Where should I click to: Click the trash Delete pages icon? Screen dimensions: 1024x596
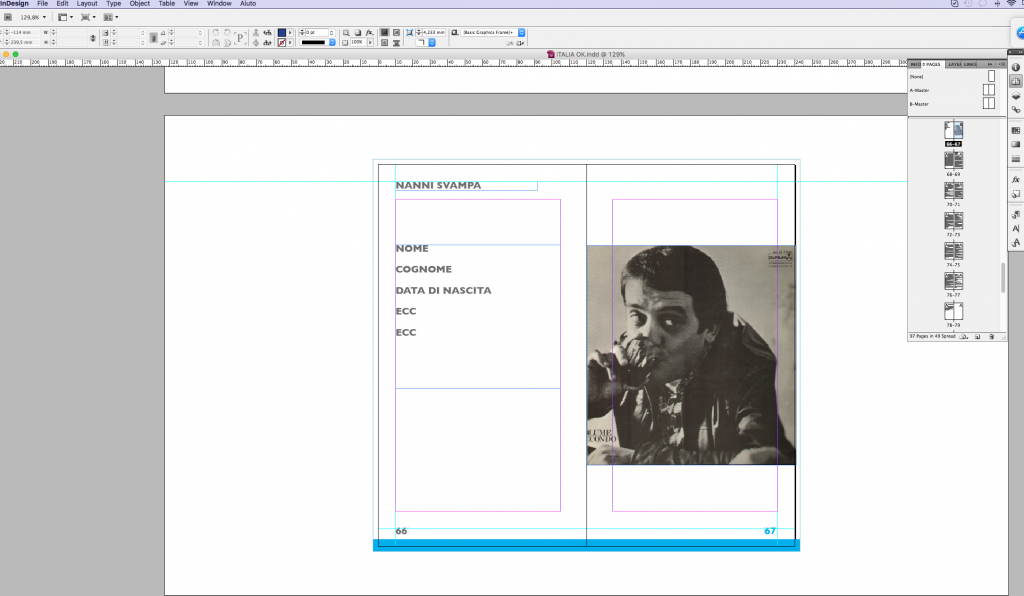[x=991, y=337]
